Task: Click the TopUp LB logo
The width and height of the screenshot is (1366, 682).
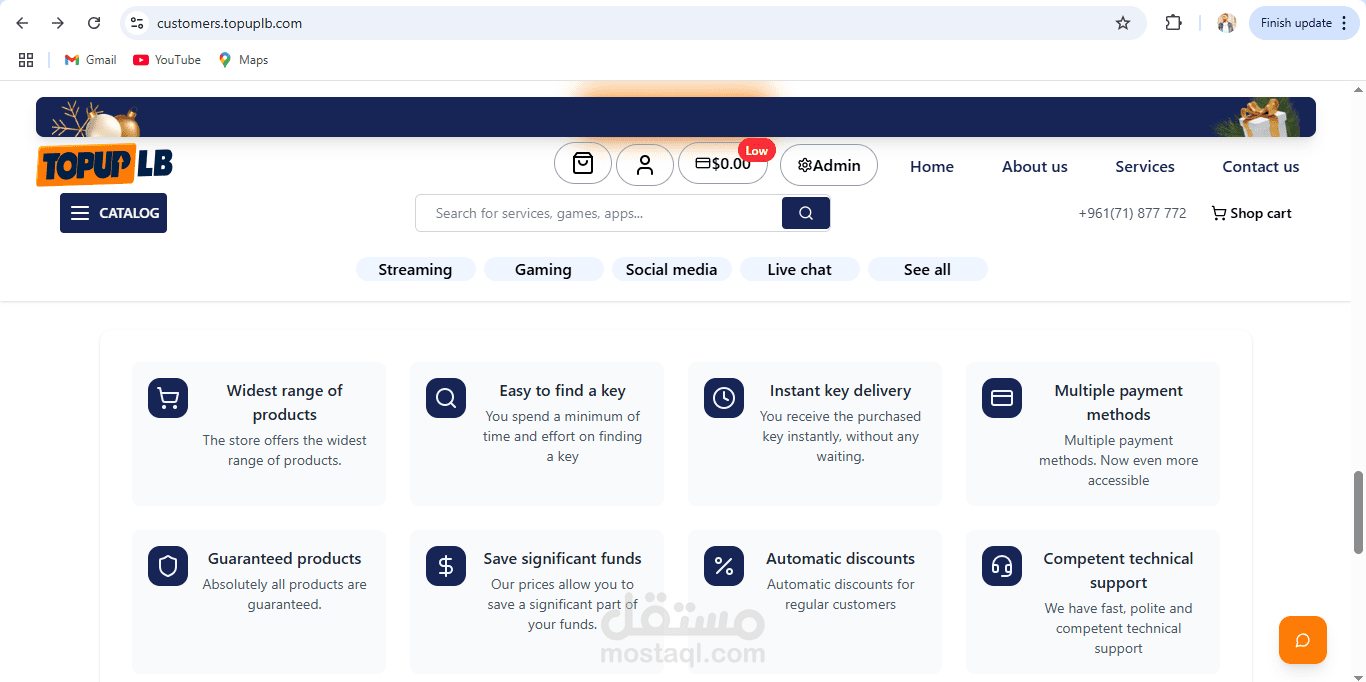Action: (x=105, y=165)
